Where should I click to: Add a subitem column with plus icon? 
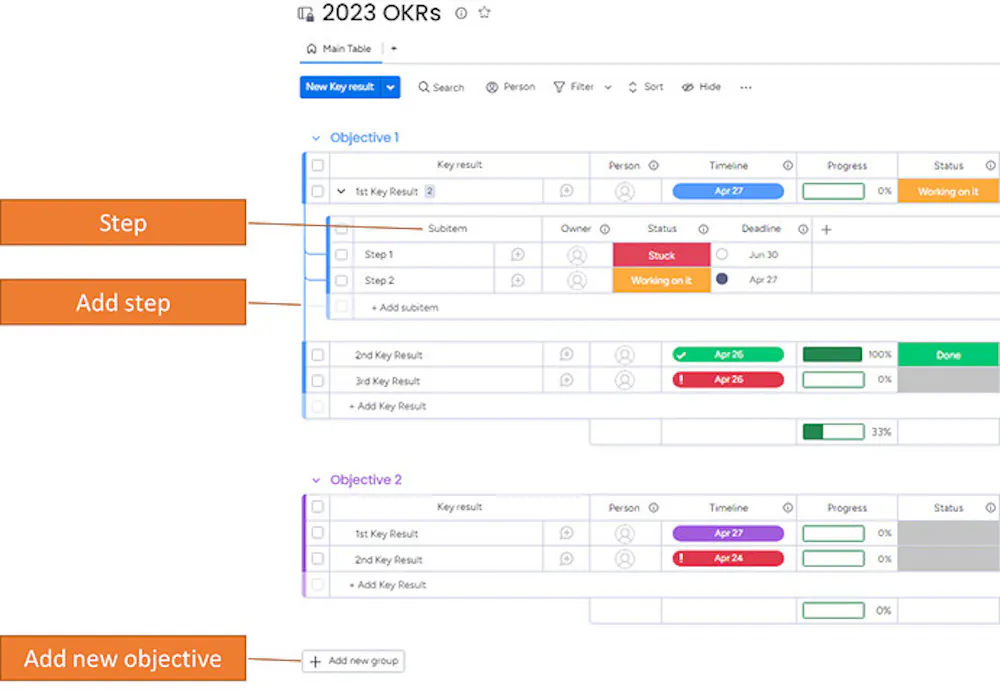pos(827,229)
